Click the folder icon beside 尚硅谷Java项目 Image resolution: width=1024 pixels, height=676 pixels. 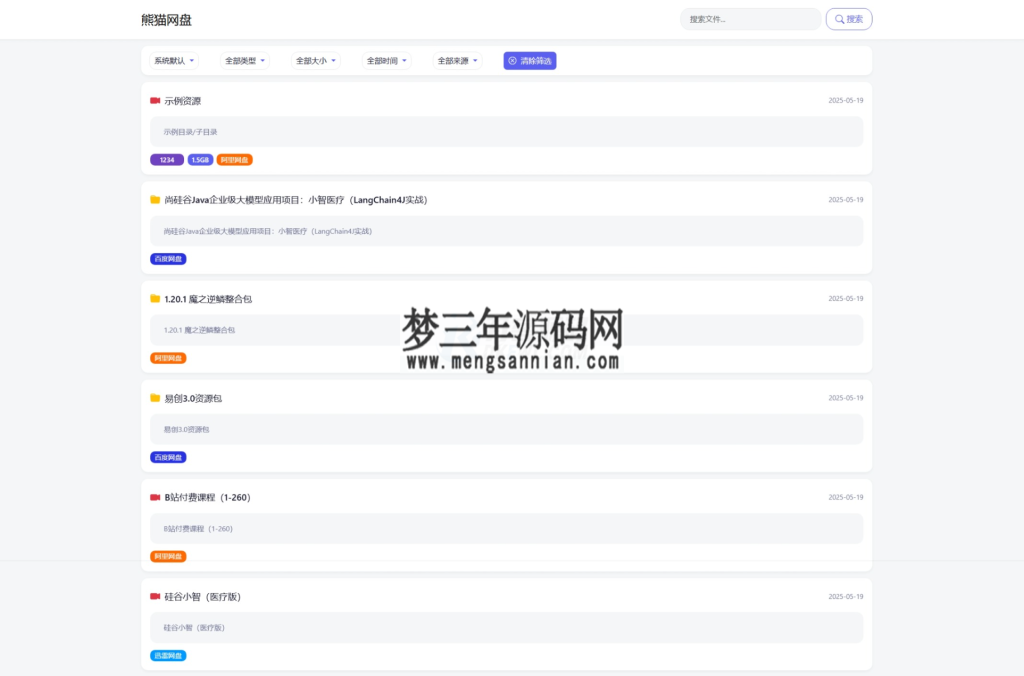coord(153,199)
